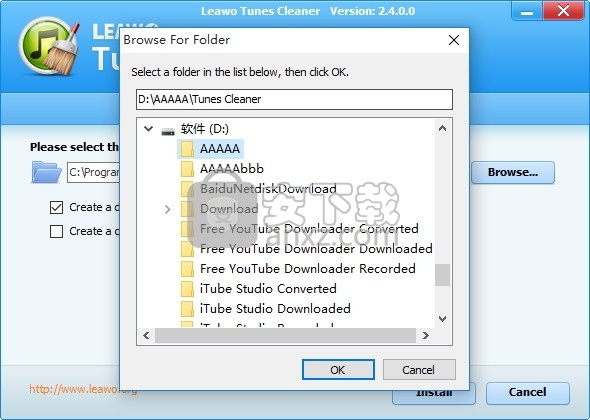Click the D: drive icon

(168, 131)
